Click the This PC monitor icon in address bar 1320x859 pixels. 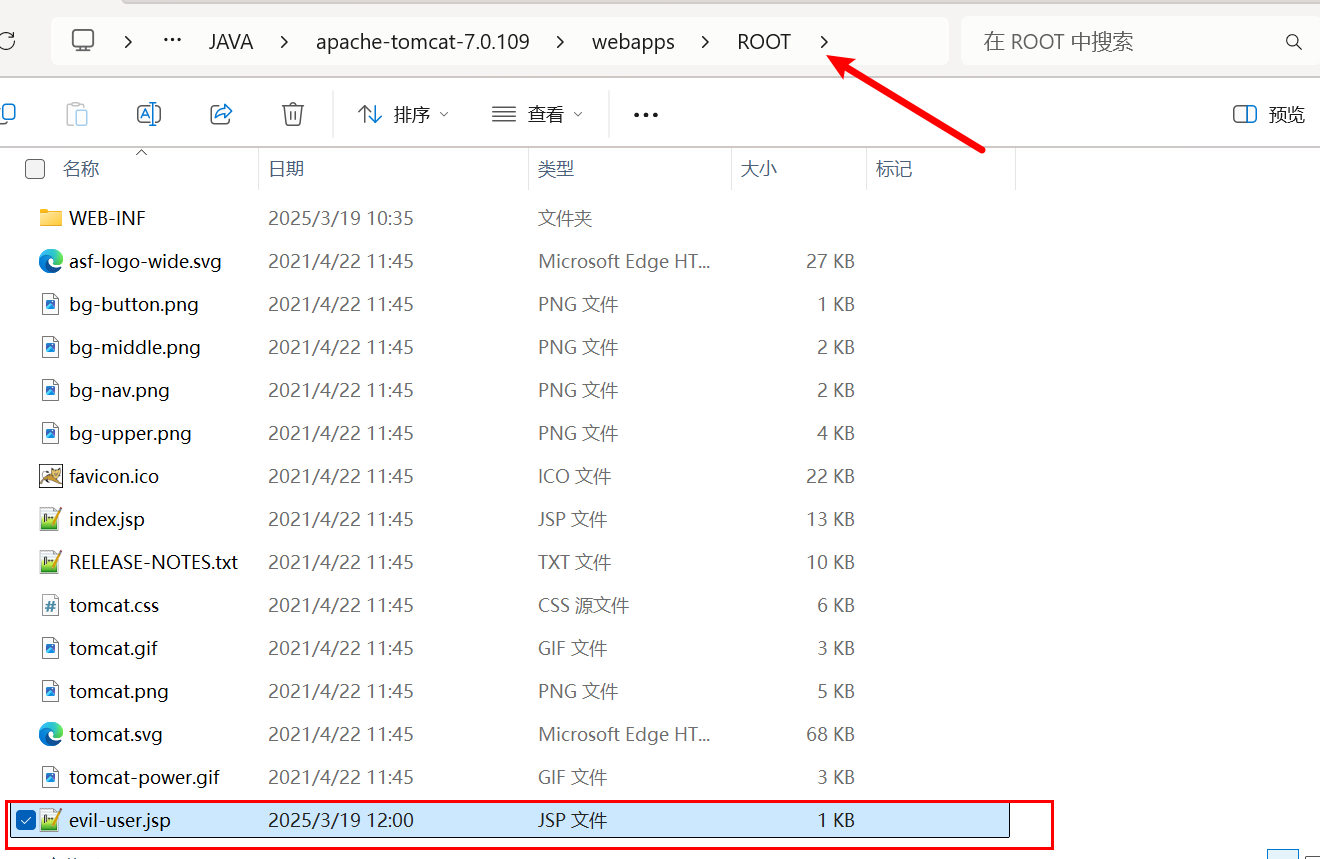[x=83, y=41]
